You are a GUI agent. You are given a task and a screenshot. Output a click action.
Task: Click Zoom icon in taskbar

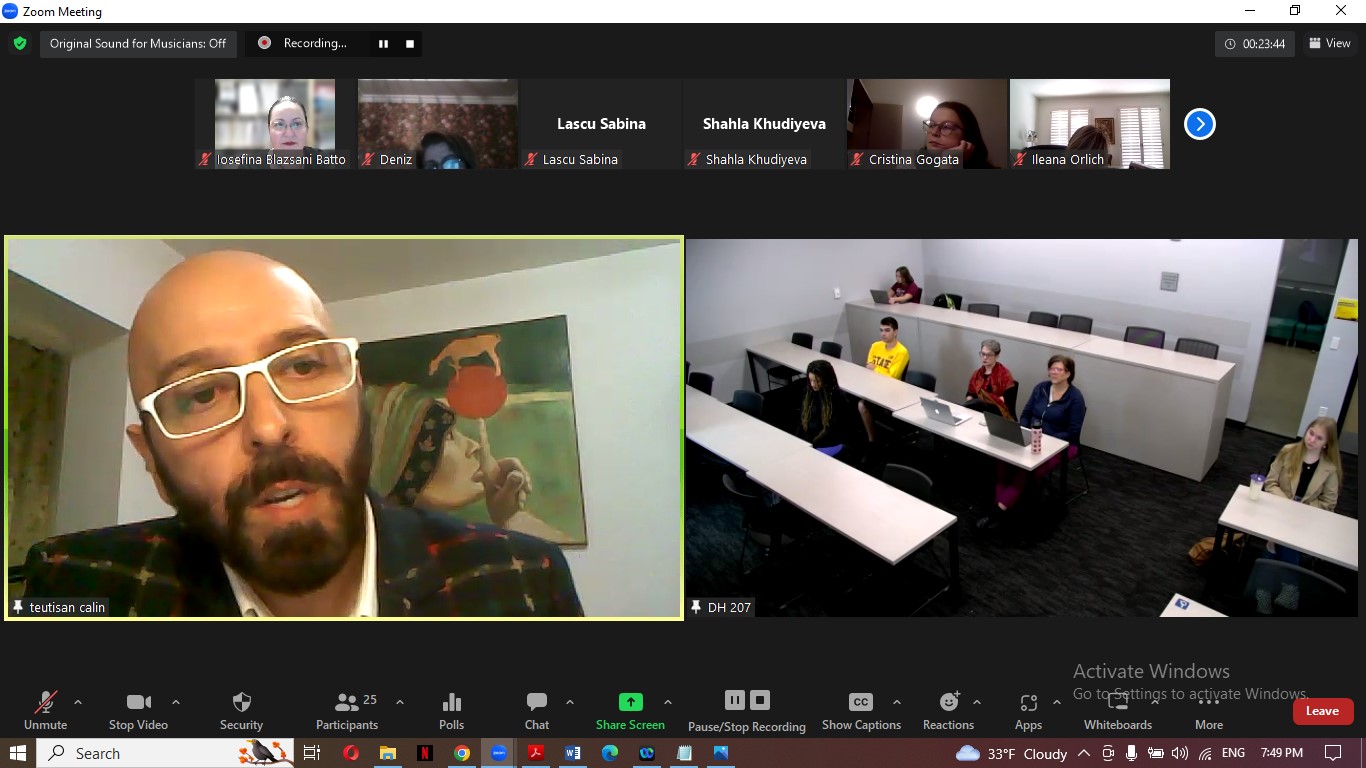[x=499, y=753]
